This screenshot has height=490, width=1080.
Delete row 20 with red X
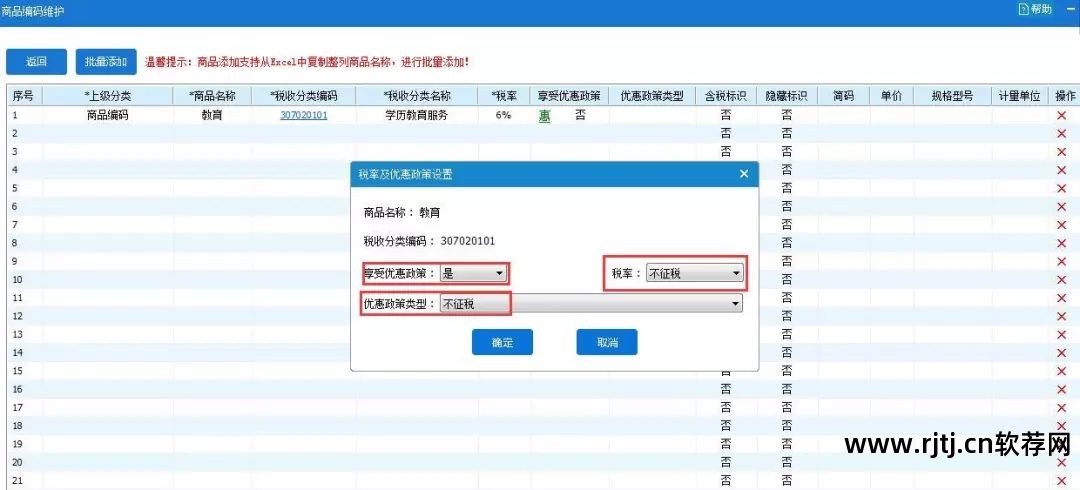[1061, 462]
